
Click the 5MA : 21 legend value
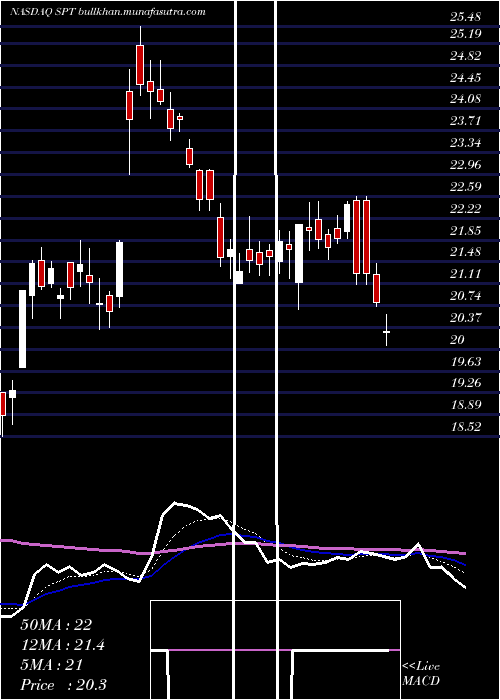pos(52,665)
